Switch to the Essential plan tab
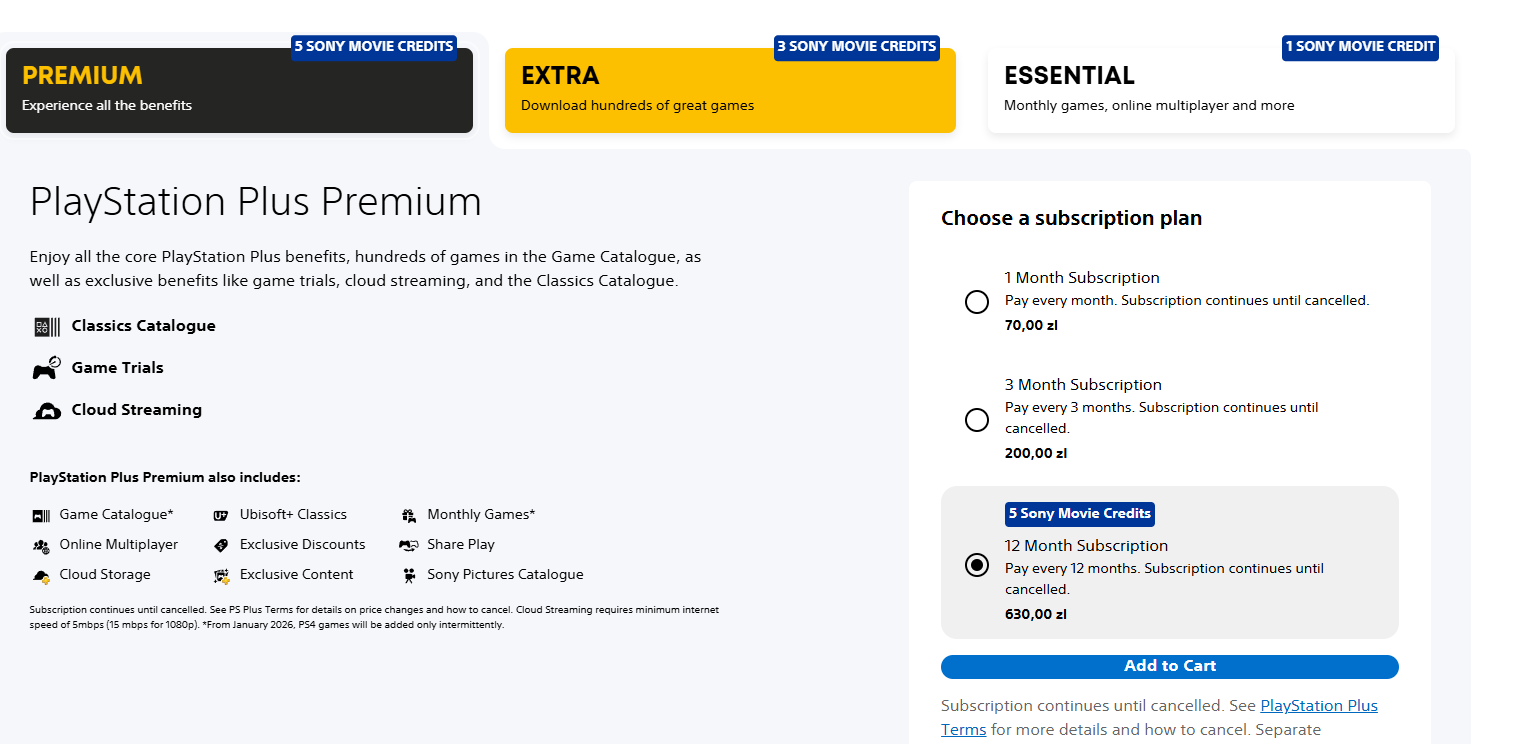Viewport: 1522px width, 744px height. (x=1221, y=91)
